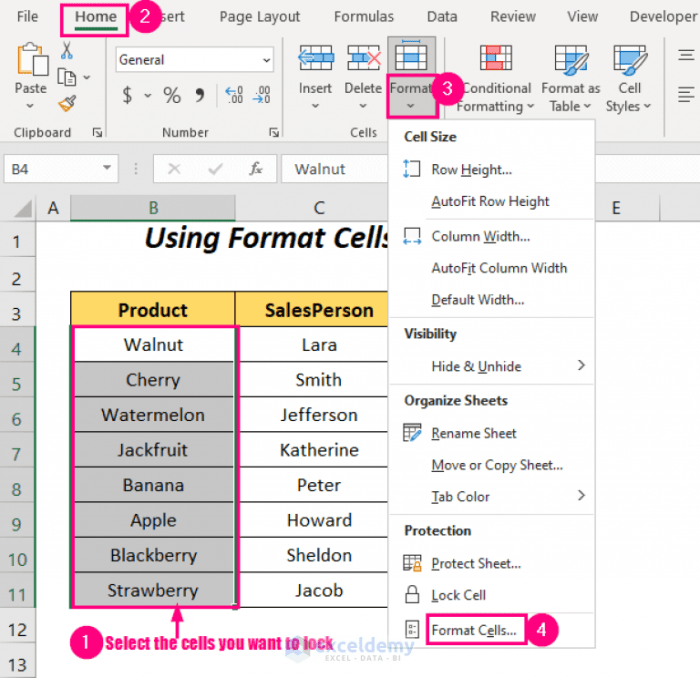This screenshot has width=700, height=678.
Task: Choose AutoFit Column Width
Action: point(492,268)
